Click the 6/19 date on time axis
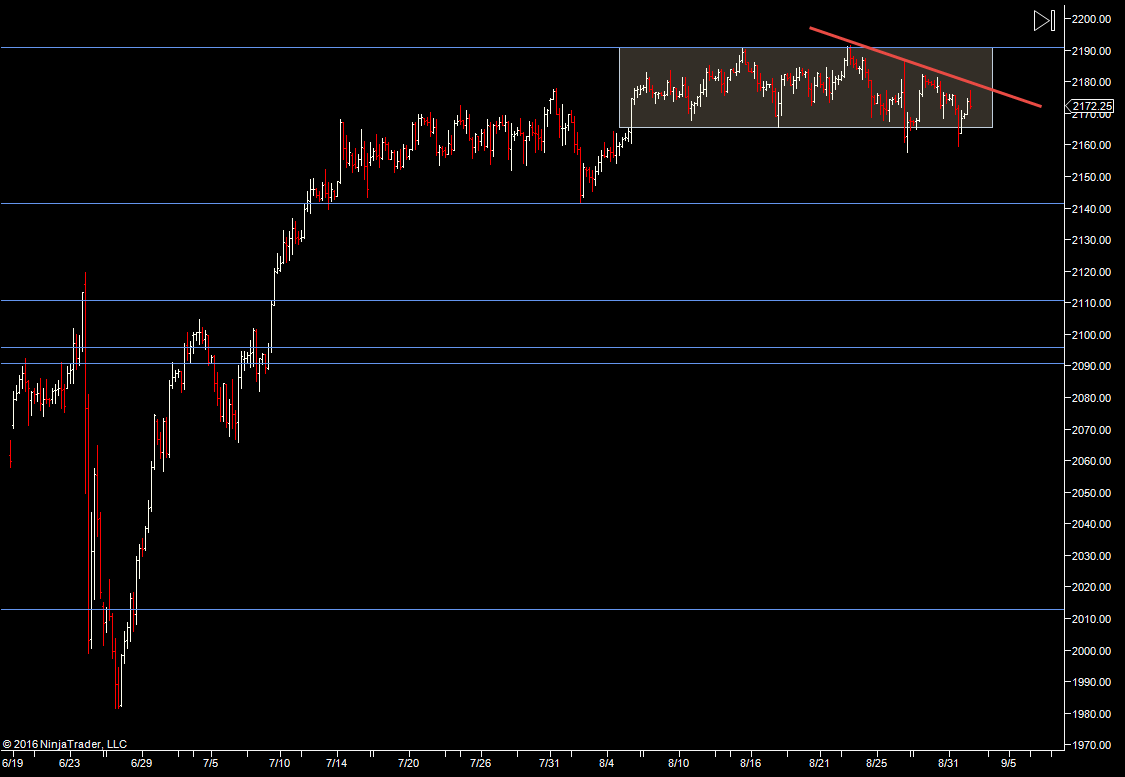This screenshot has height=777, width=1125. pos(12,764)
